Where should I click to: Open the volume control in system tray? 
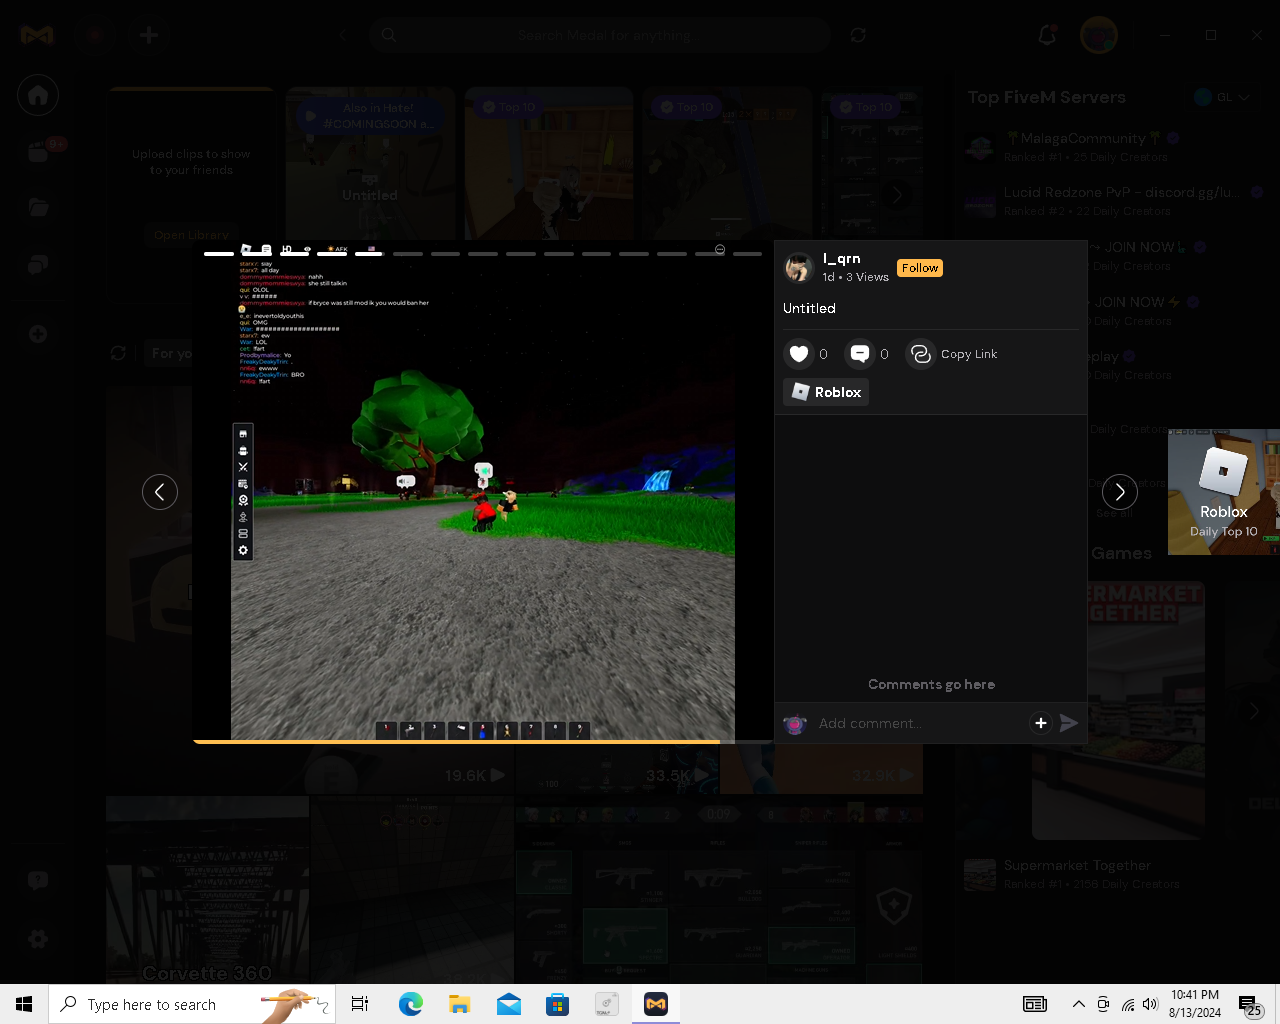tap(1151, 1004)
